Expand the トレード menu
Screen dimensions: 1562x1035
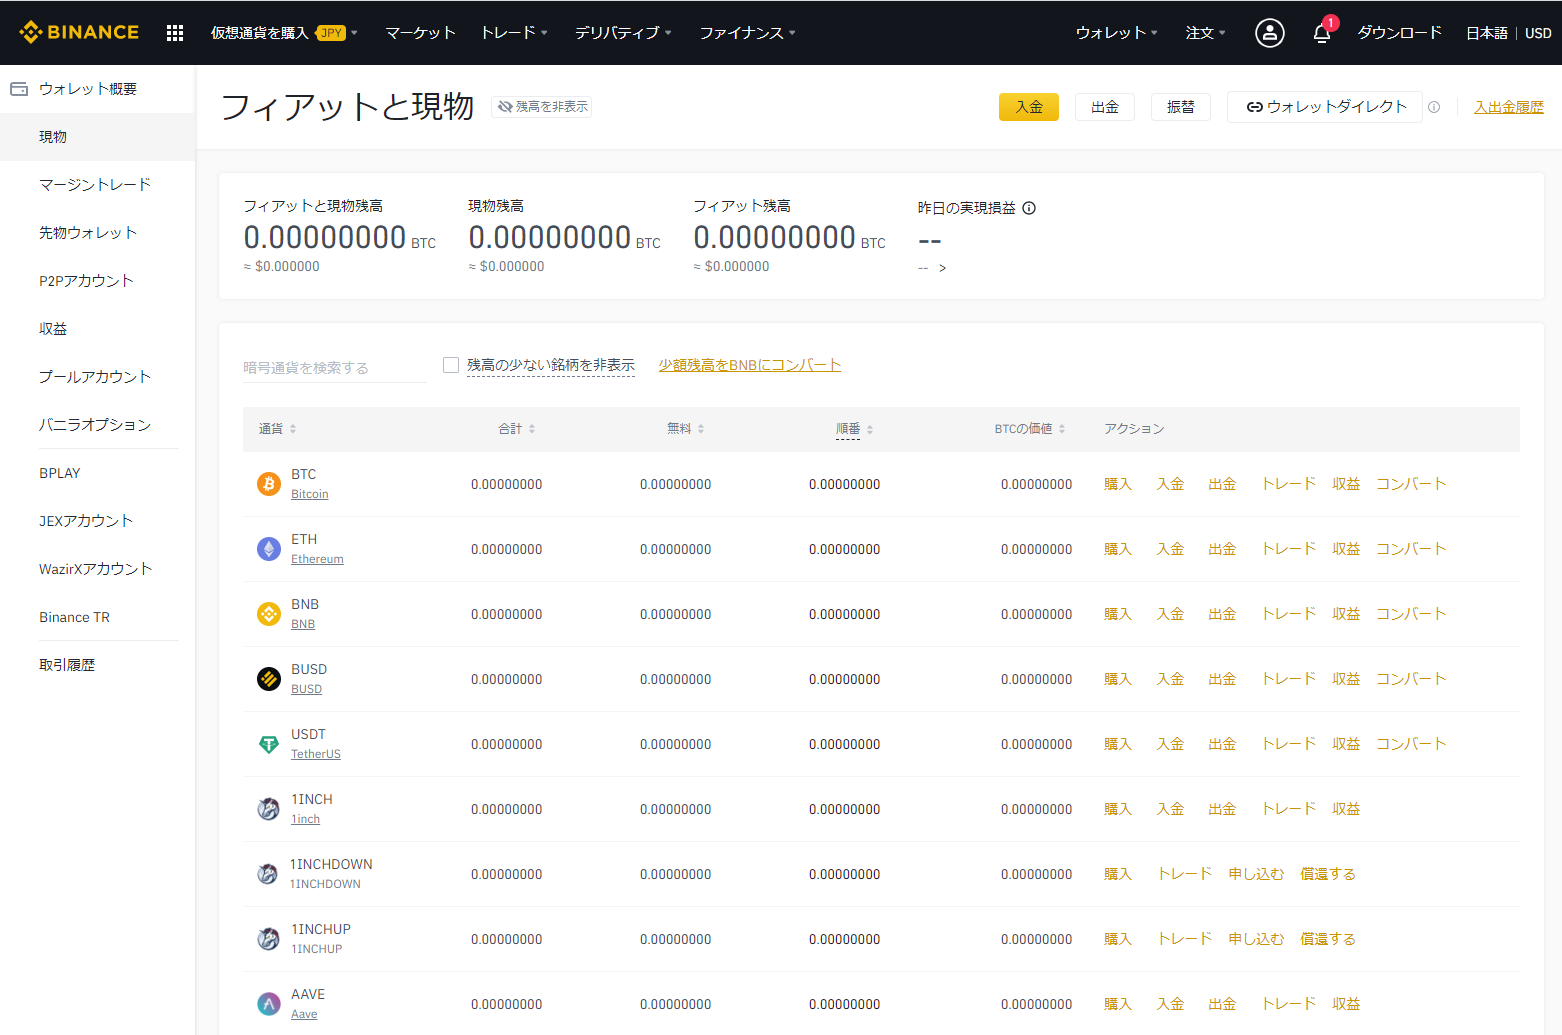(514, 33)
